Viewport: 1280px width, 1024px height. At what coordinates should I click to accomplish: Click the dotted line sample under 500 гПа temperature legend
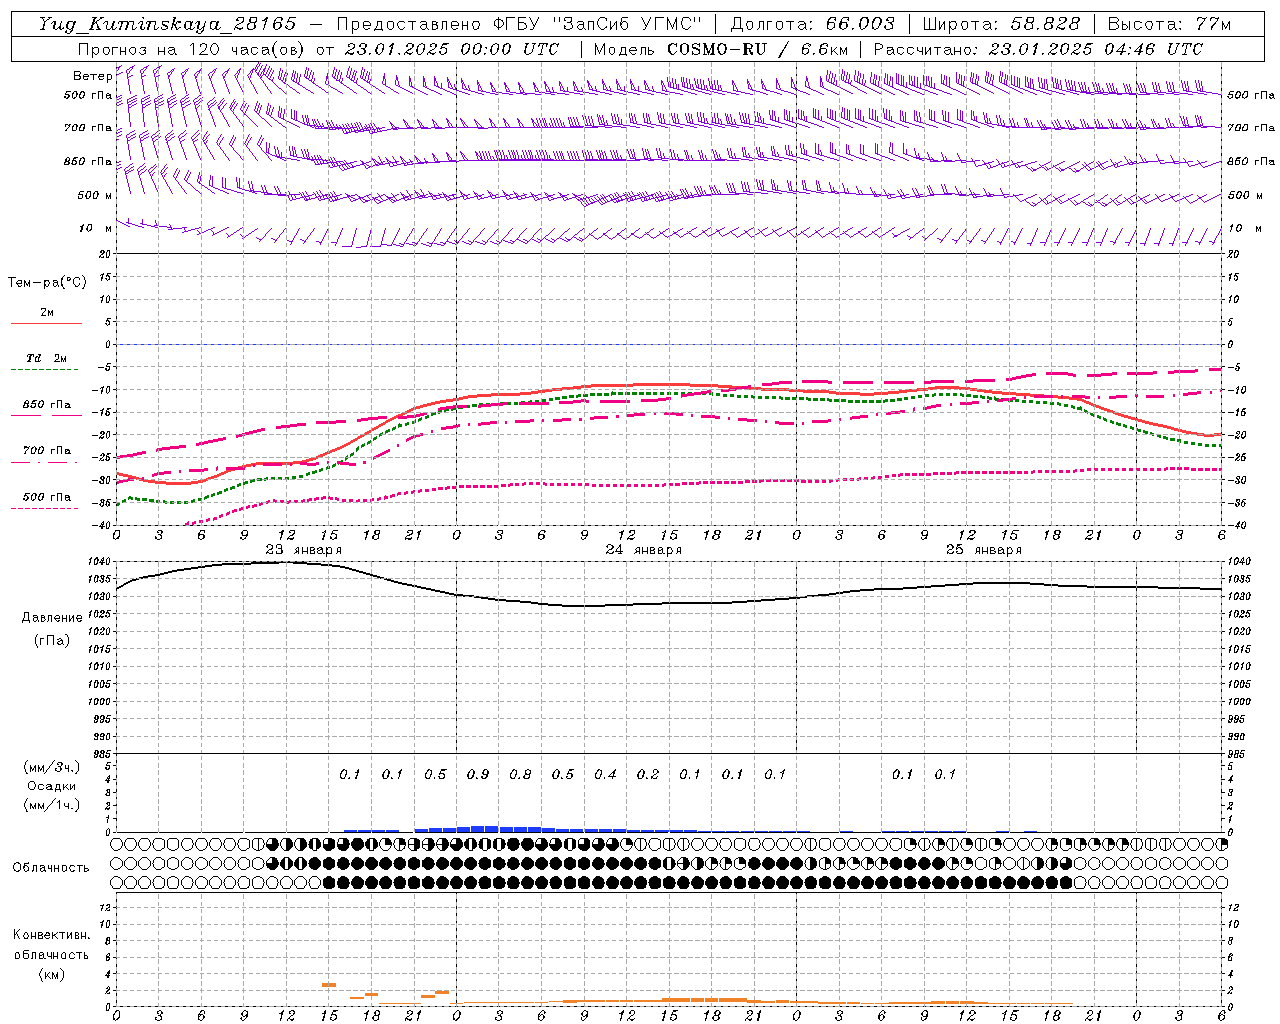point(45,508)
